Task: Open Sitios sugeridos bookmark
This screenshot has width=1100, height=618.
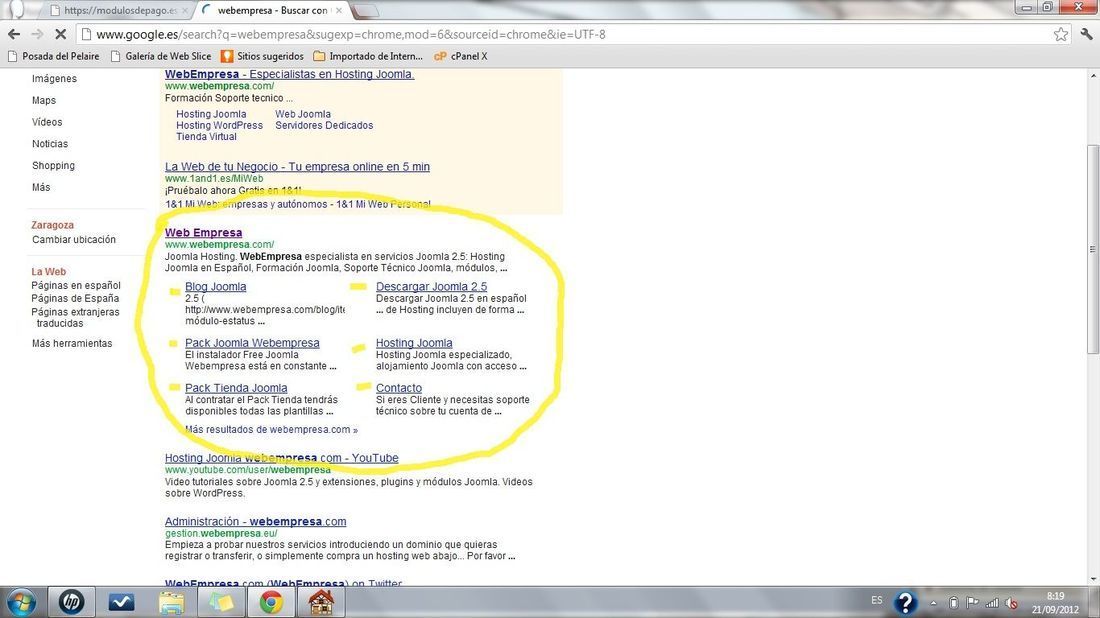Action: tap(262, 56)
